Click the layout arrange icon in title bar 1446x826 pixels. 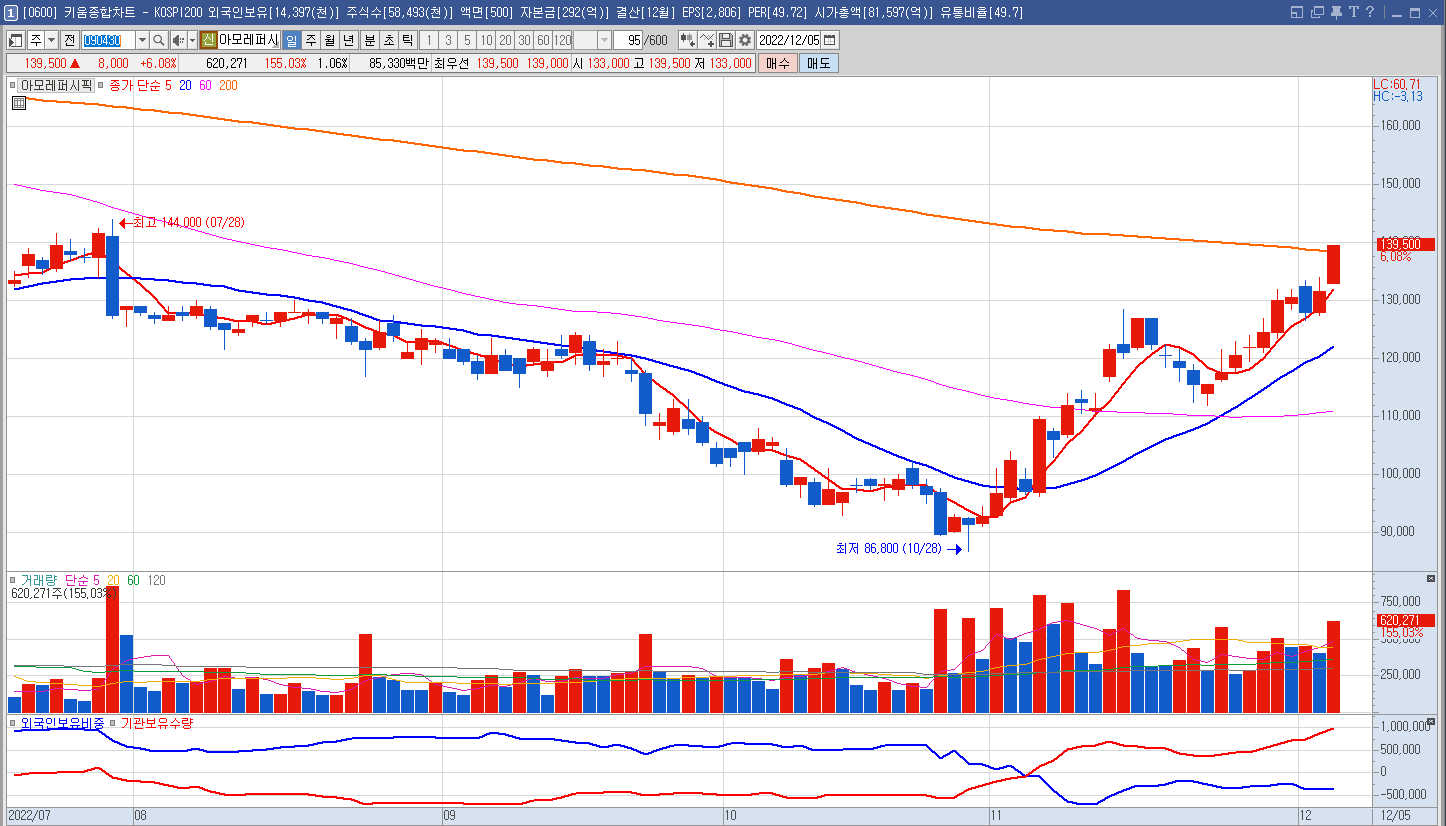click(1297, 12)
